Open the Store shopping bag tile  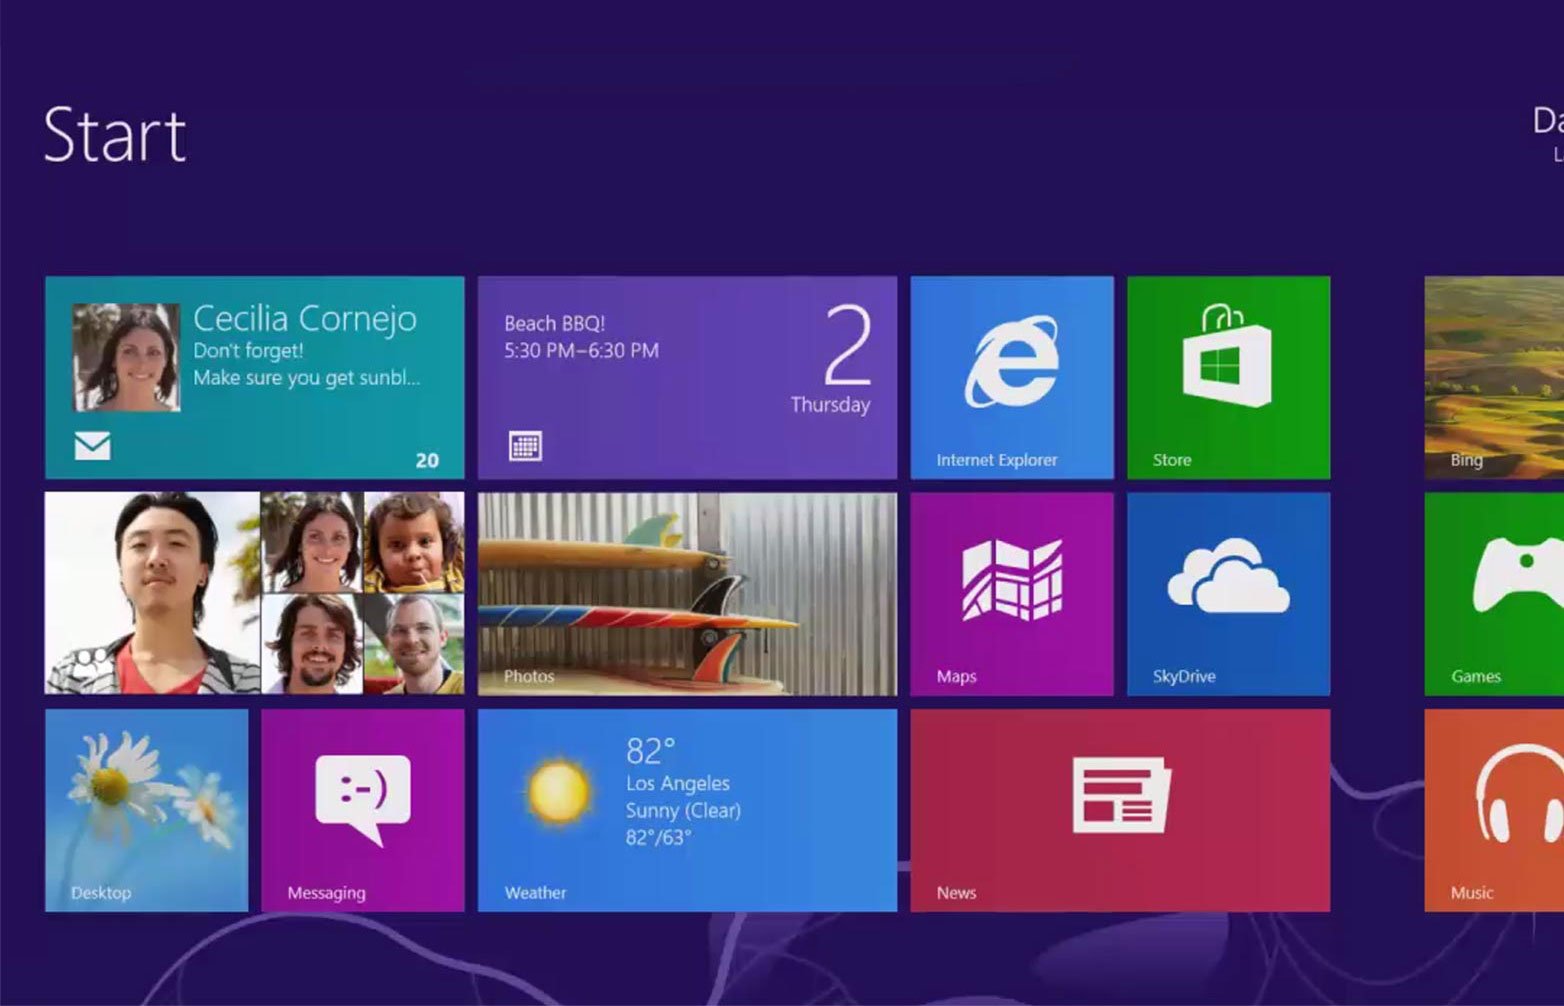[1229, 377]
